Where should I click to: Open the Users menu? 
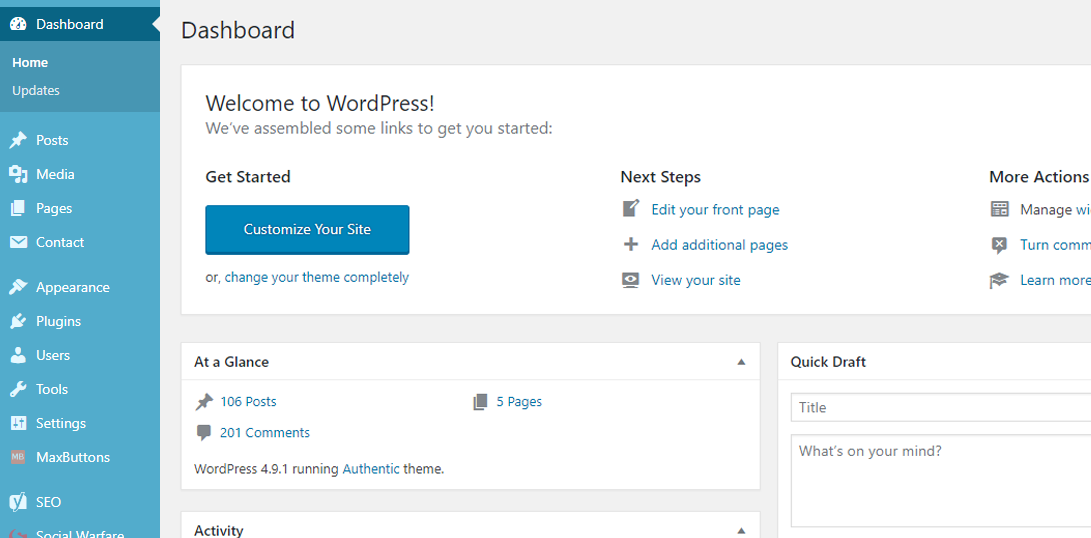pyautogui.click(x=80, y=356)
